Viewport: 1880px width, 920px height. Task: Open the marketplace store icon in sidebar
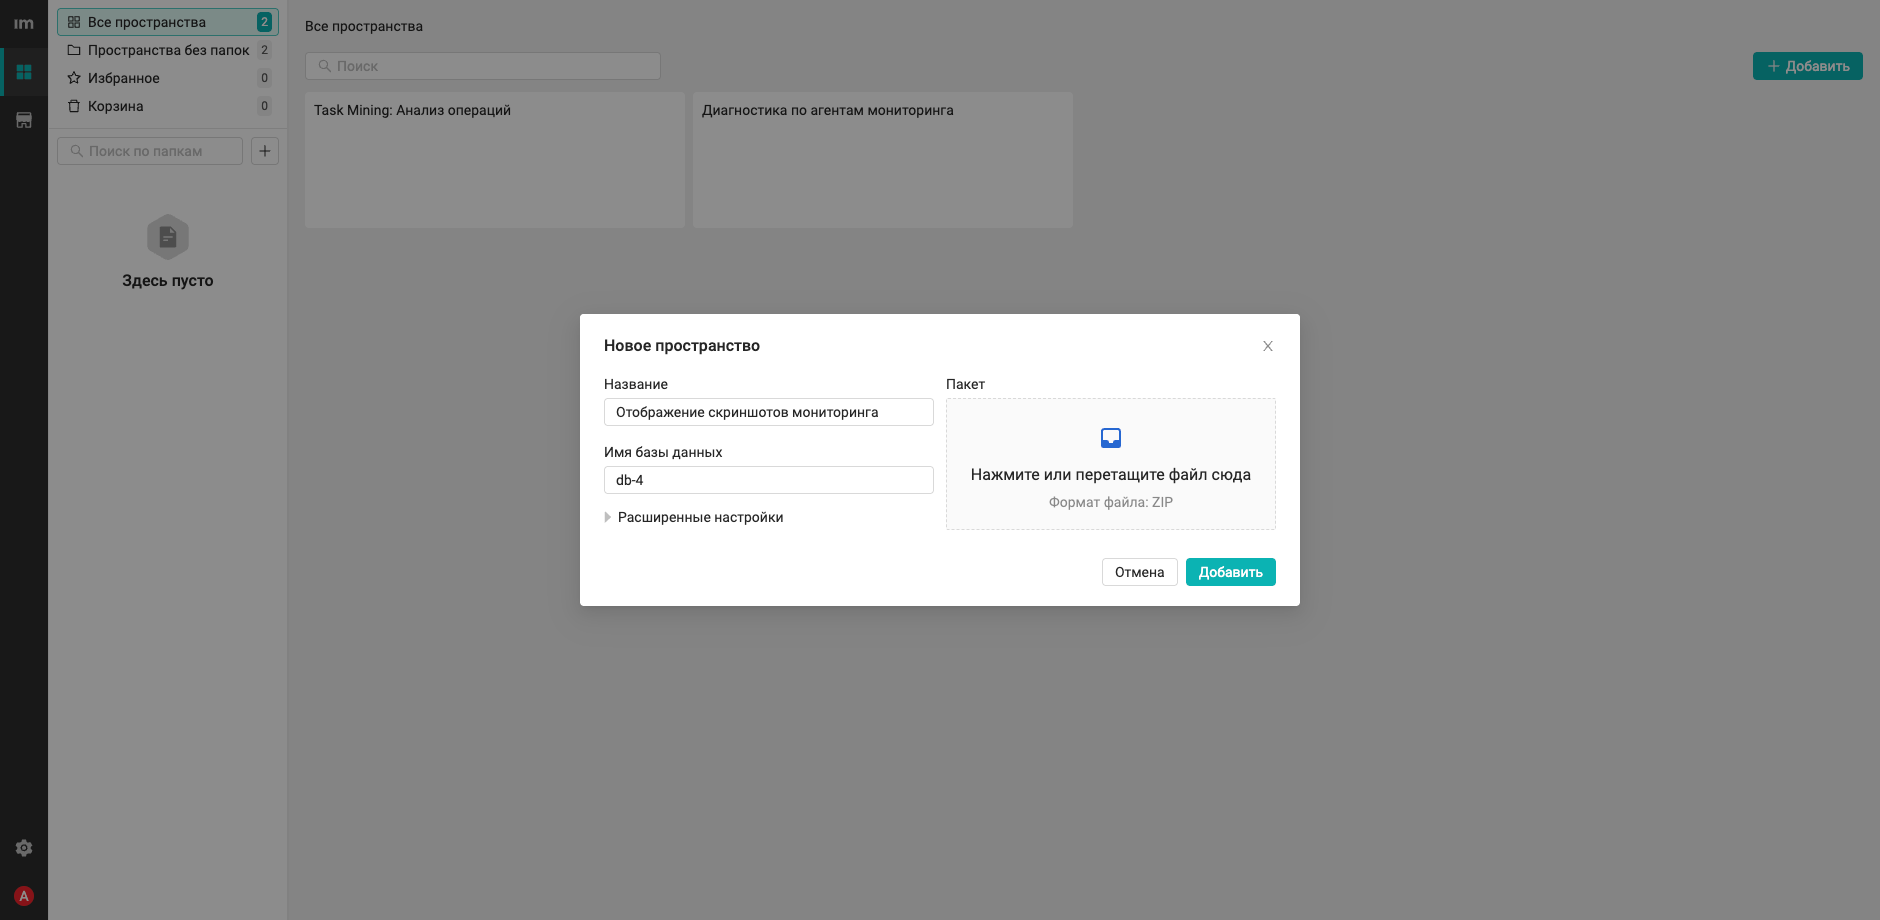pyautogui.click(x=24, y=120)
